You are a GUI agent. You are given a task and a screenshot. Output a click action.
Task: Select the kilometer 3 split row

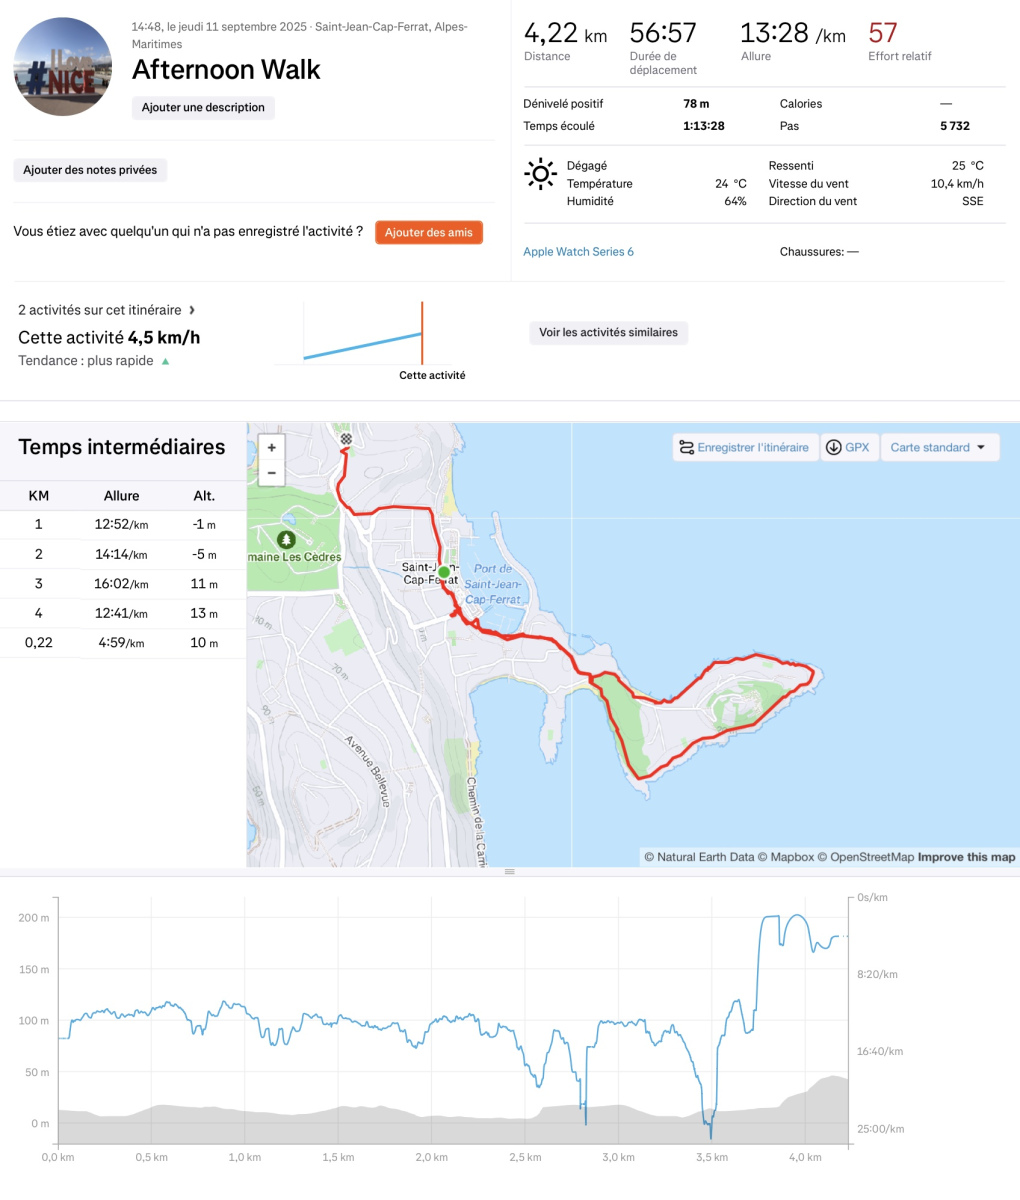pos(122,584)
